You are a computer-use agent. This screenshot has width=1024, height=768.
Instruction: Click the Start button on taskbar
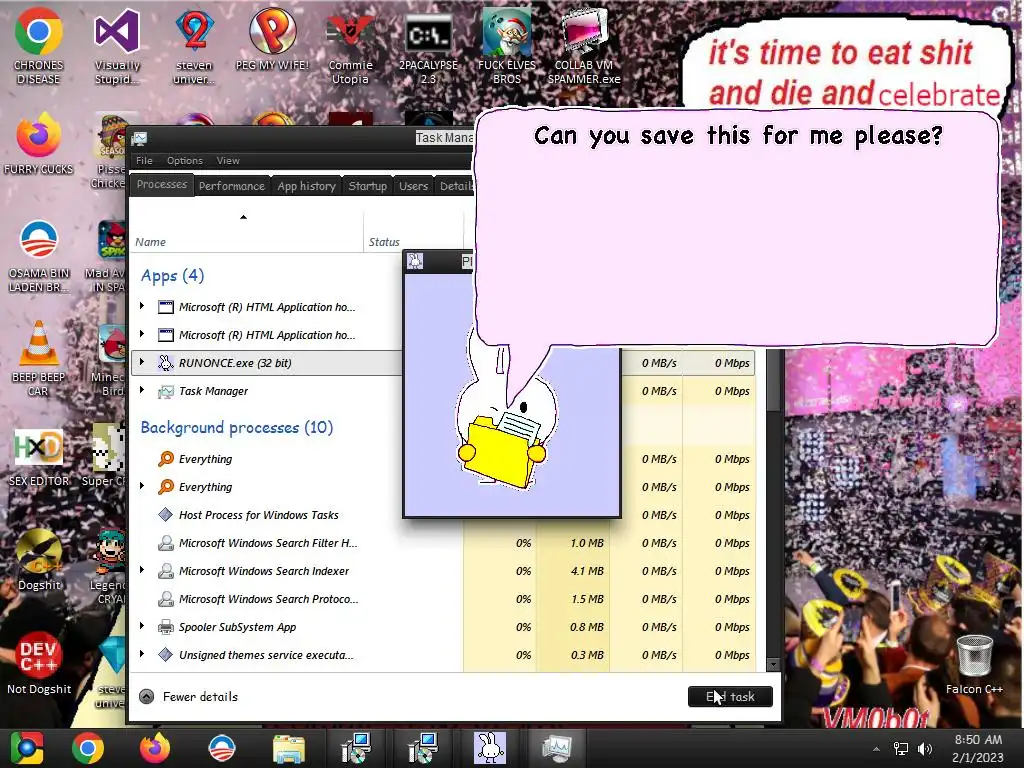(x=26, y=748)
